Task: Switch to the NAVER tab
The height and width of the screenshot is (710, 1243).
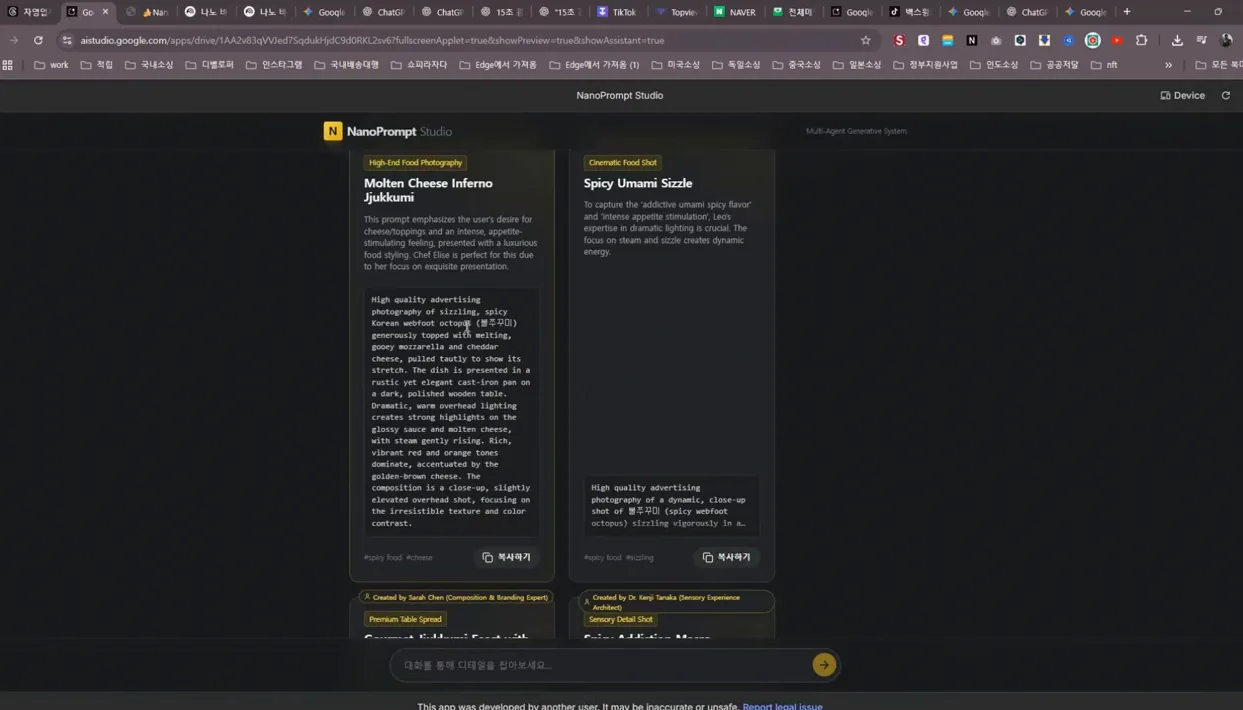Action: 735,12
